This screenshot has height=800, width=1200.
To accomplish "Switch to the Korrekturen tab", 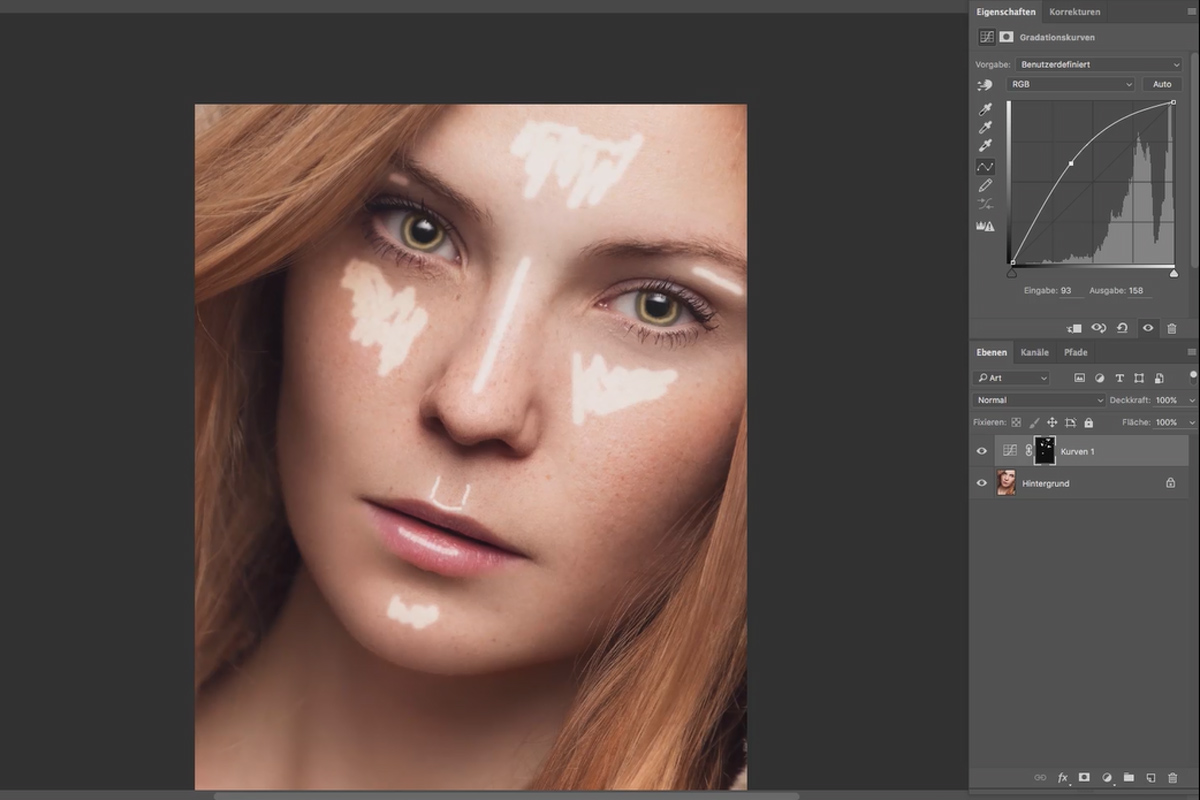I will (1075, 12).
